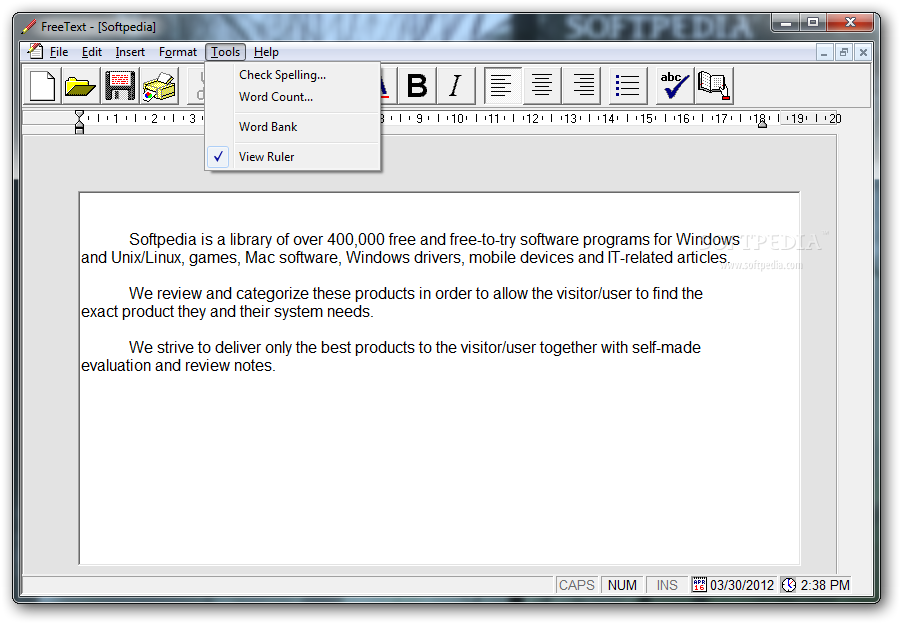Open word bank book icon
Viewport: 901px width, 624px height.
(714, 86)
